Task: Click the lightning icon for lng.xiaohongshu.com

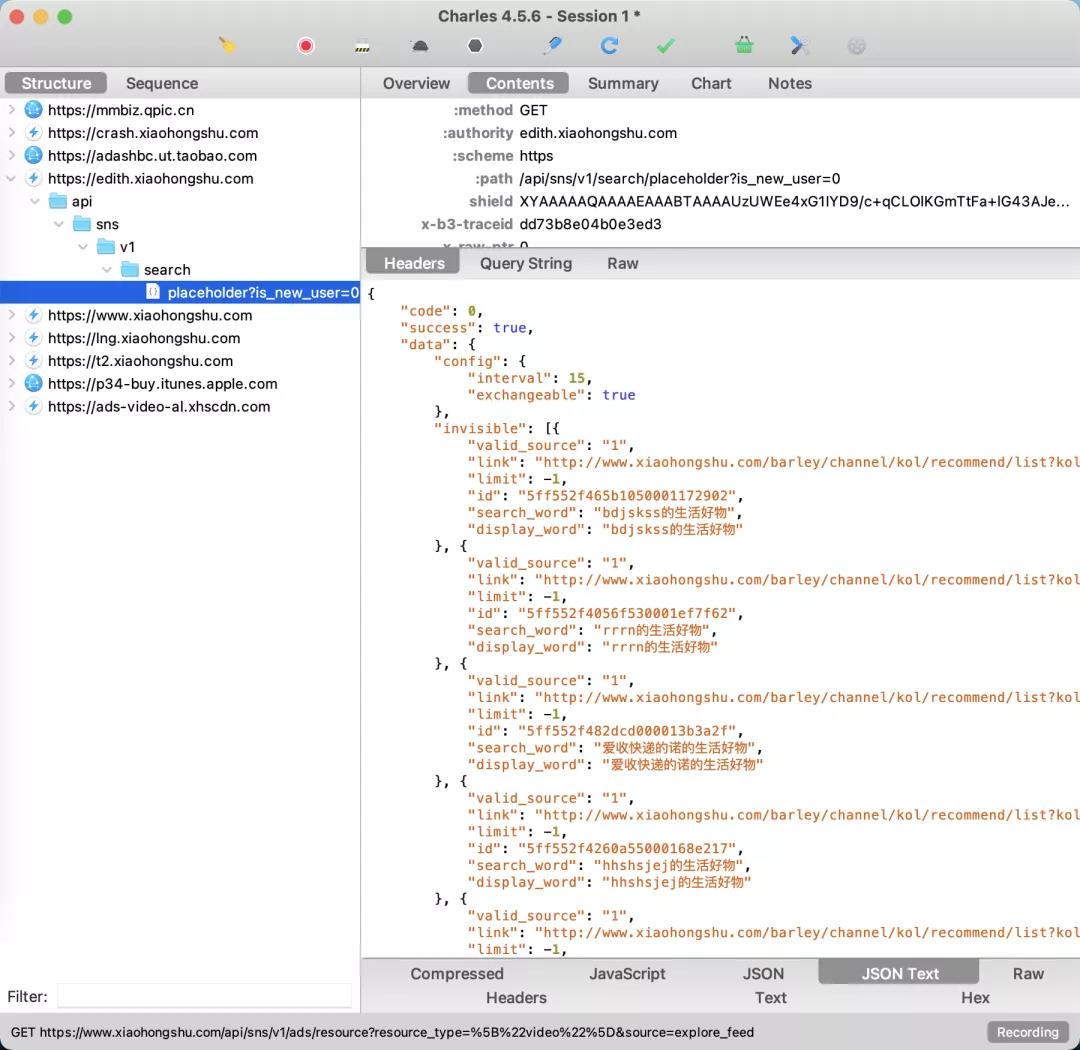Action: 33,338
